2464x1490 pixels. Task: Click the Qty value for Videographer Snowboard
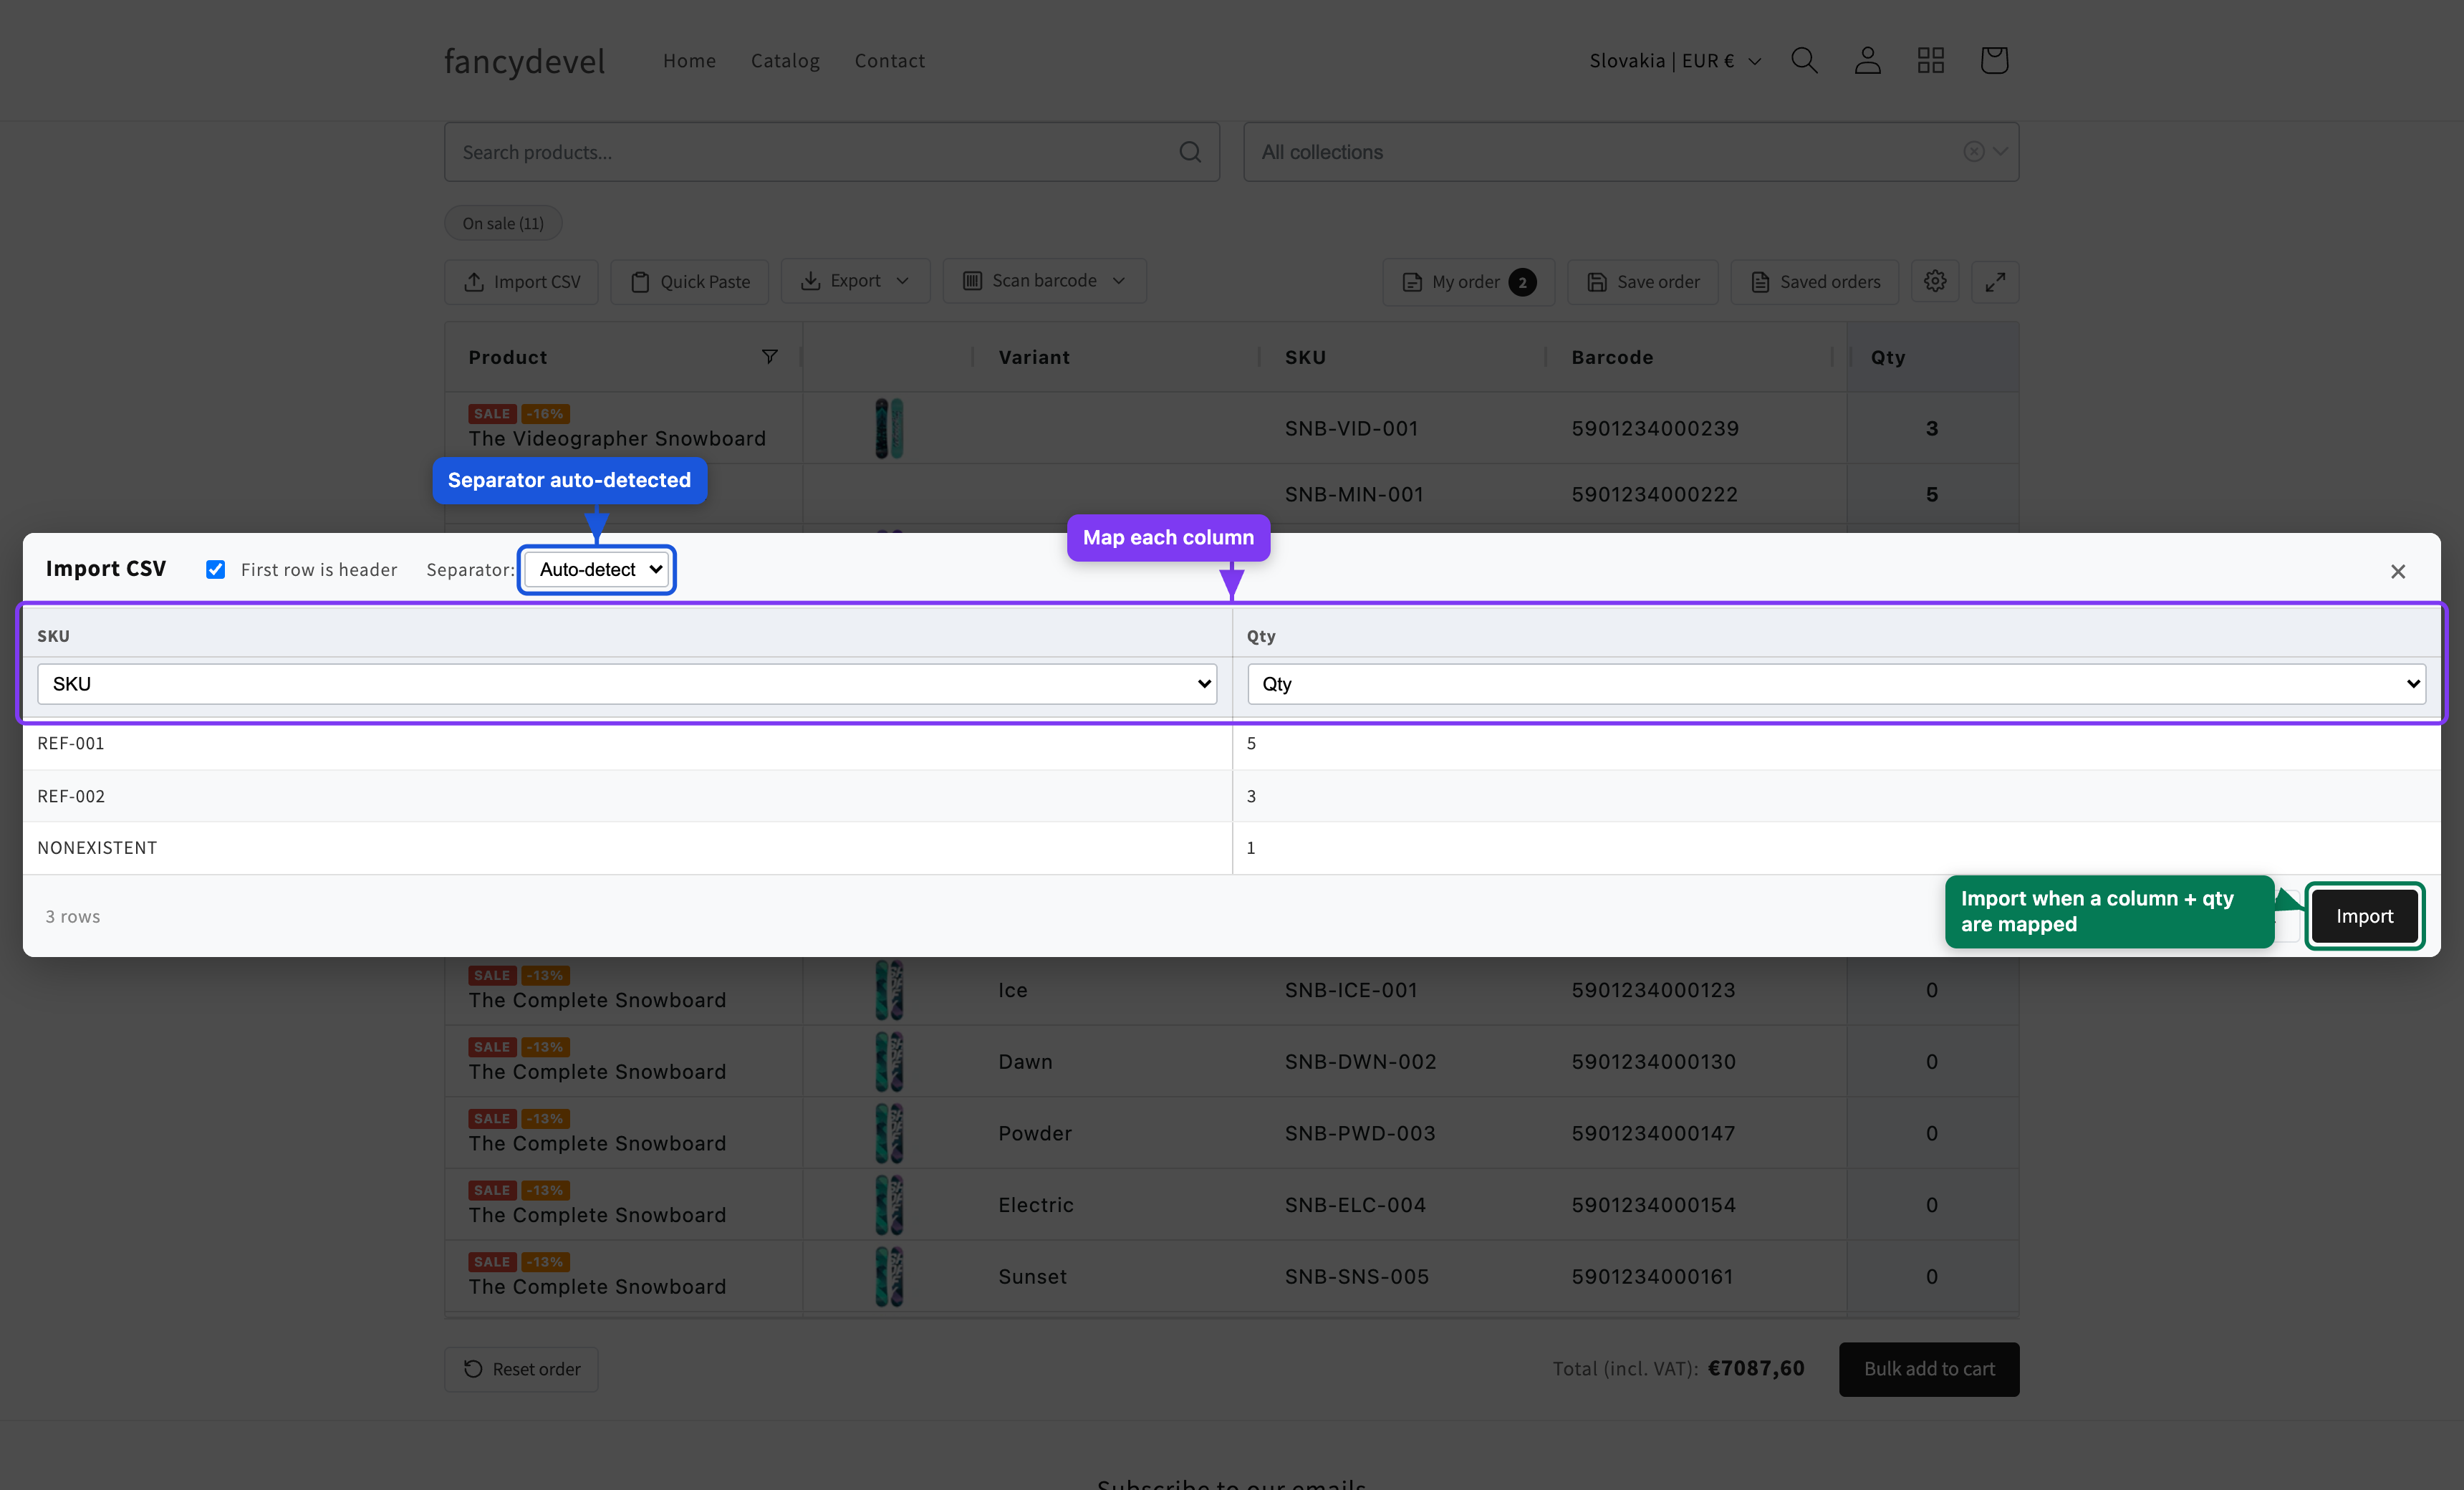point(1932,428)
